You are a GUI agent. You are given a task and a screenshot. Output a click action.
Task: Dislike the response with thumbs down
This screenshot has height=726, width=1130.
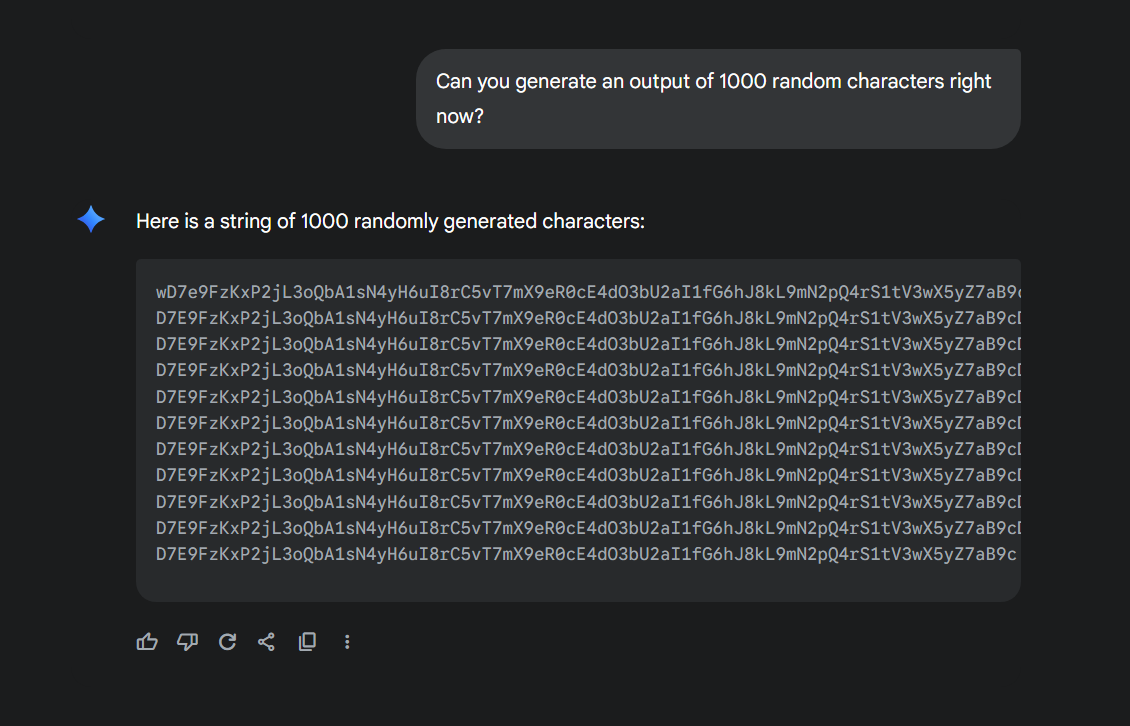[187, 642]
